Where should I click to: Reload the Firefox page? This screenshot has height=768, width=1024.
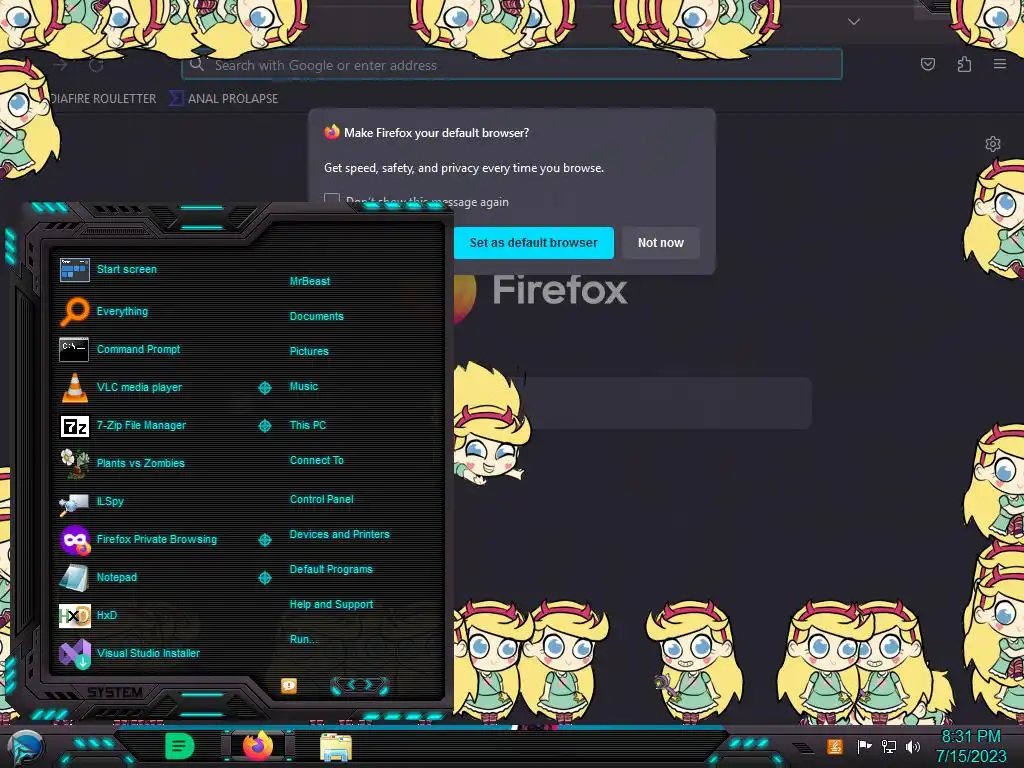click(x=96, y=65)
